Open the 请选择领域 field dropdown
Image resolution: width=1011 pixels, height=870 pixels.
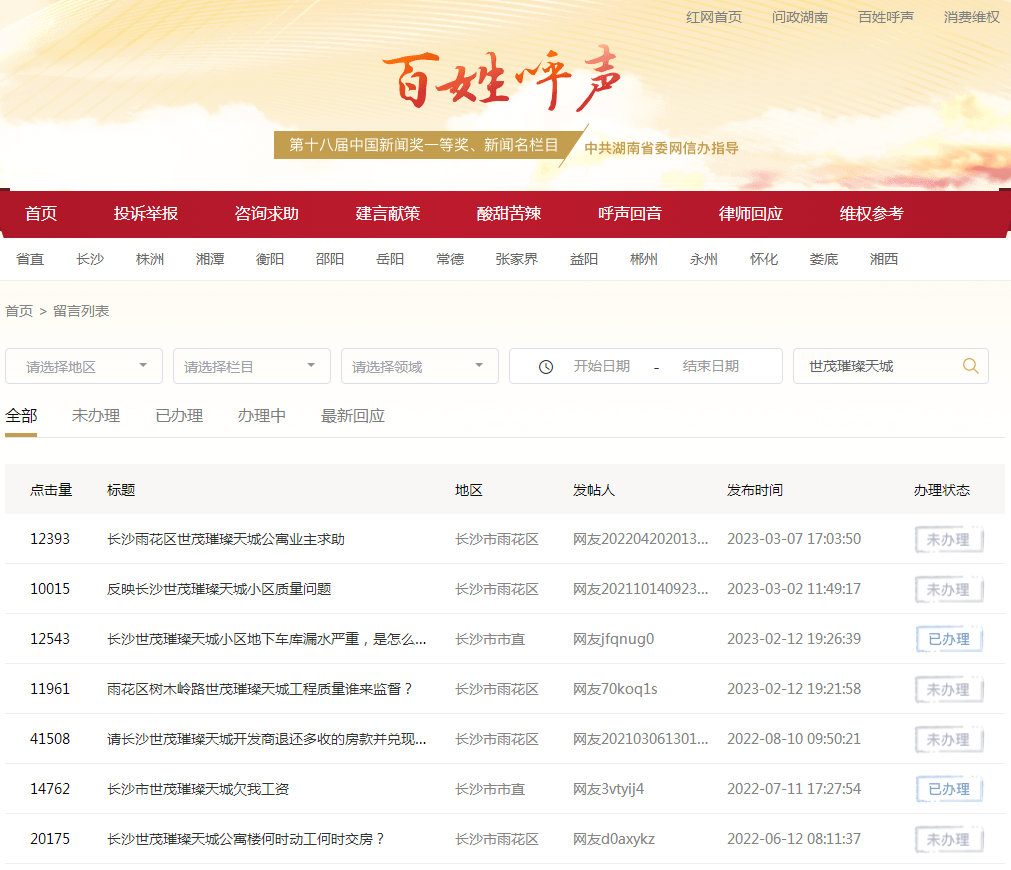click(x=420, y=367)
